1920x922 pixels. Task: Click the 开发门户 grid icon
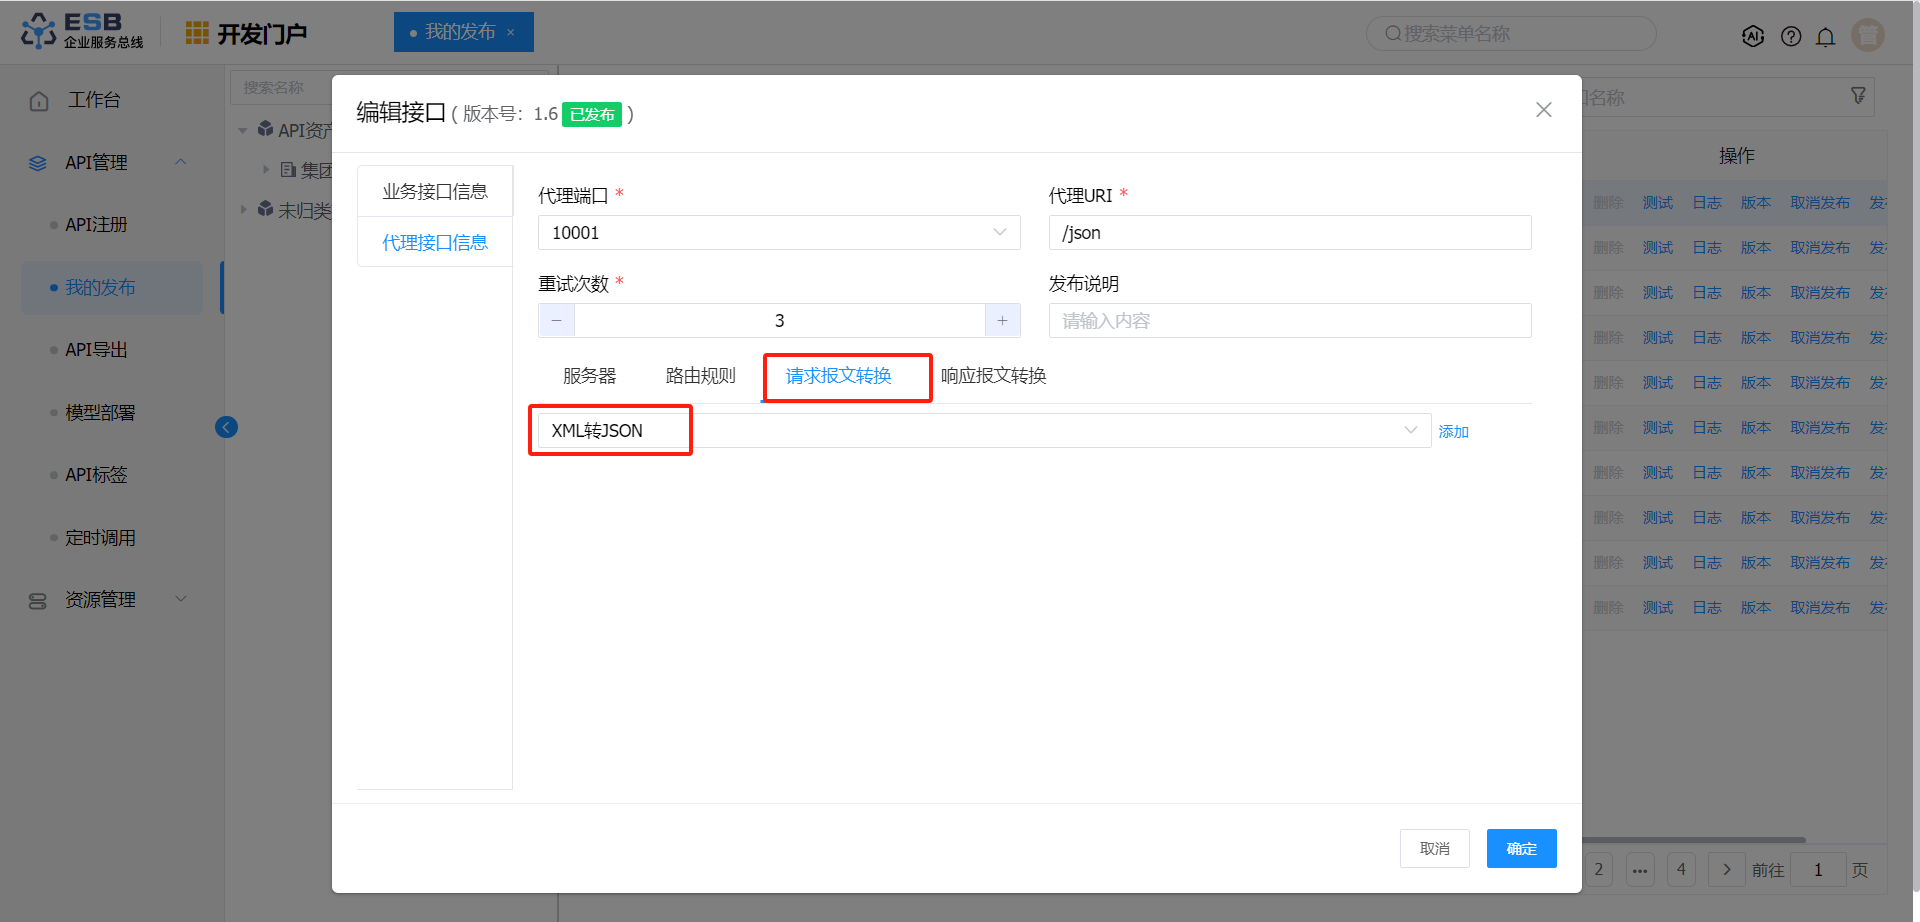pos(197,33)
